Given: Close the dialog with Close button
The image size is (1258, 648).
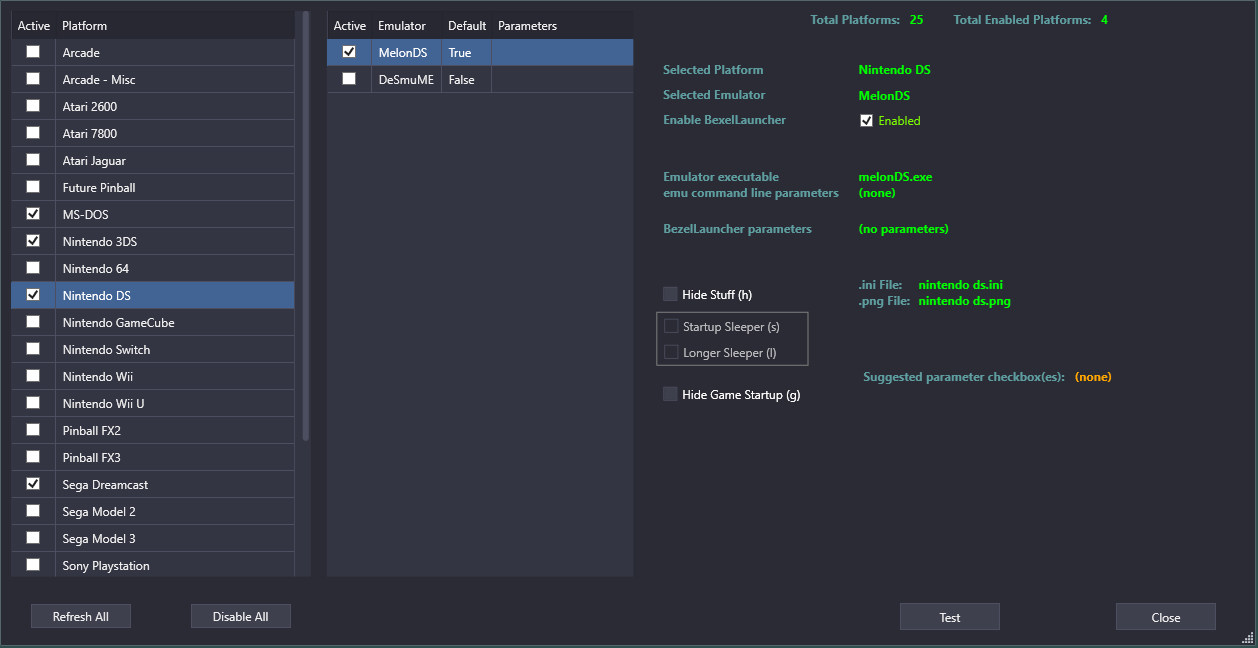Looking at the screenshot, I should (x=1165, y=617).
